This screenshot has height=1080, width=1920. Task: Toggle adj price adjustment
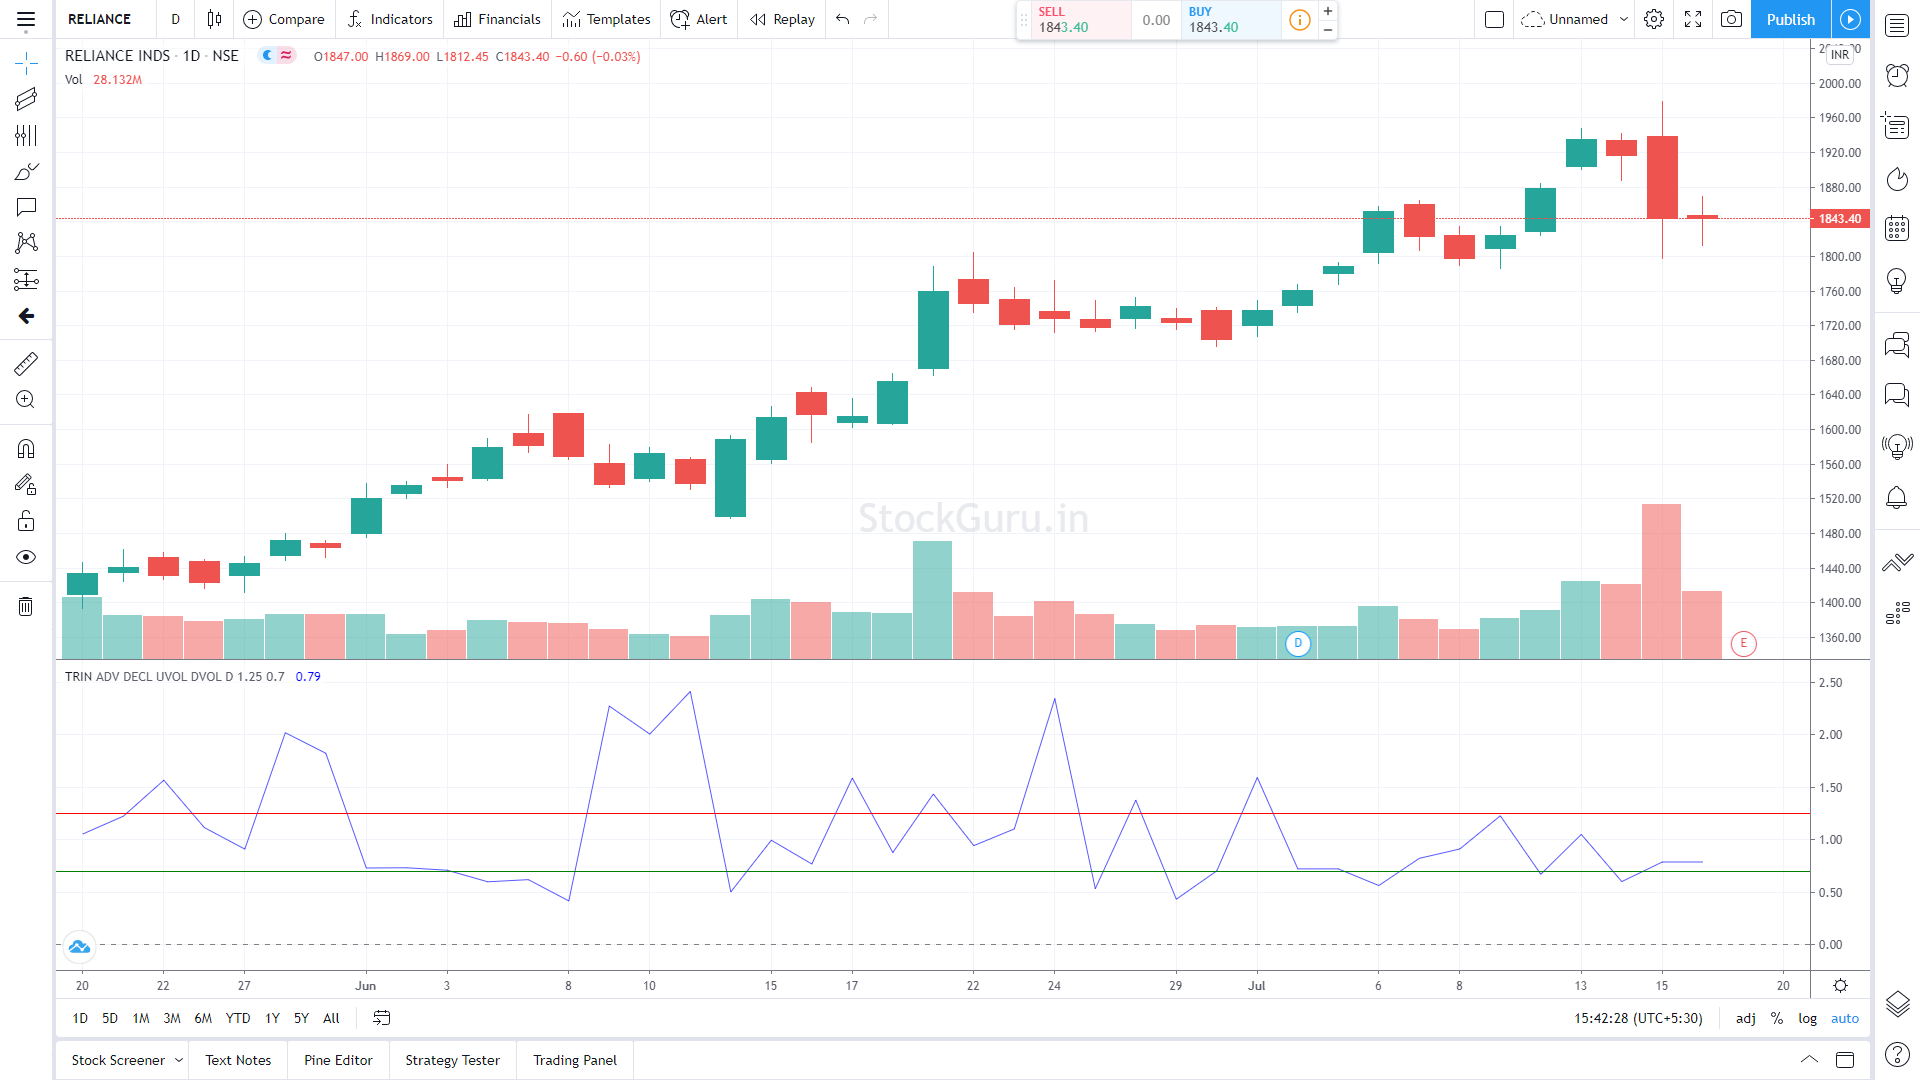pos(1745,1018)
